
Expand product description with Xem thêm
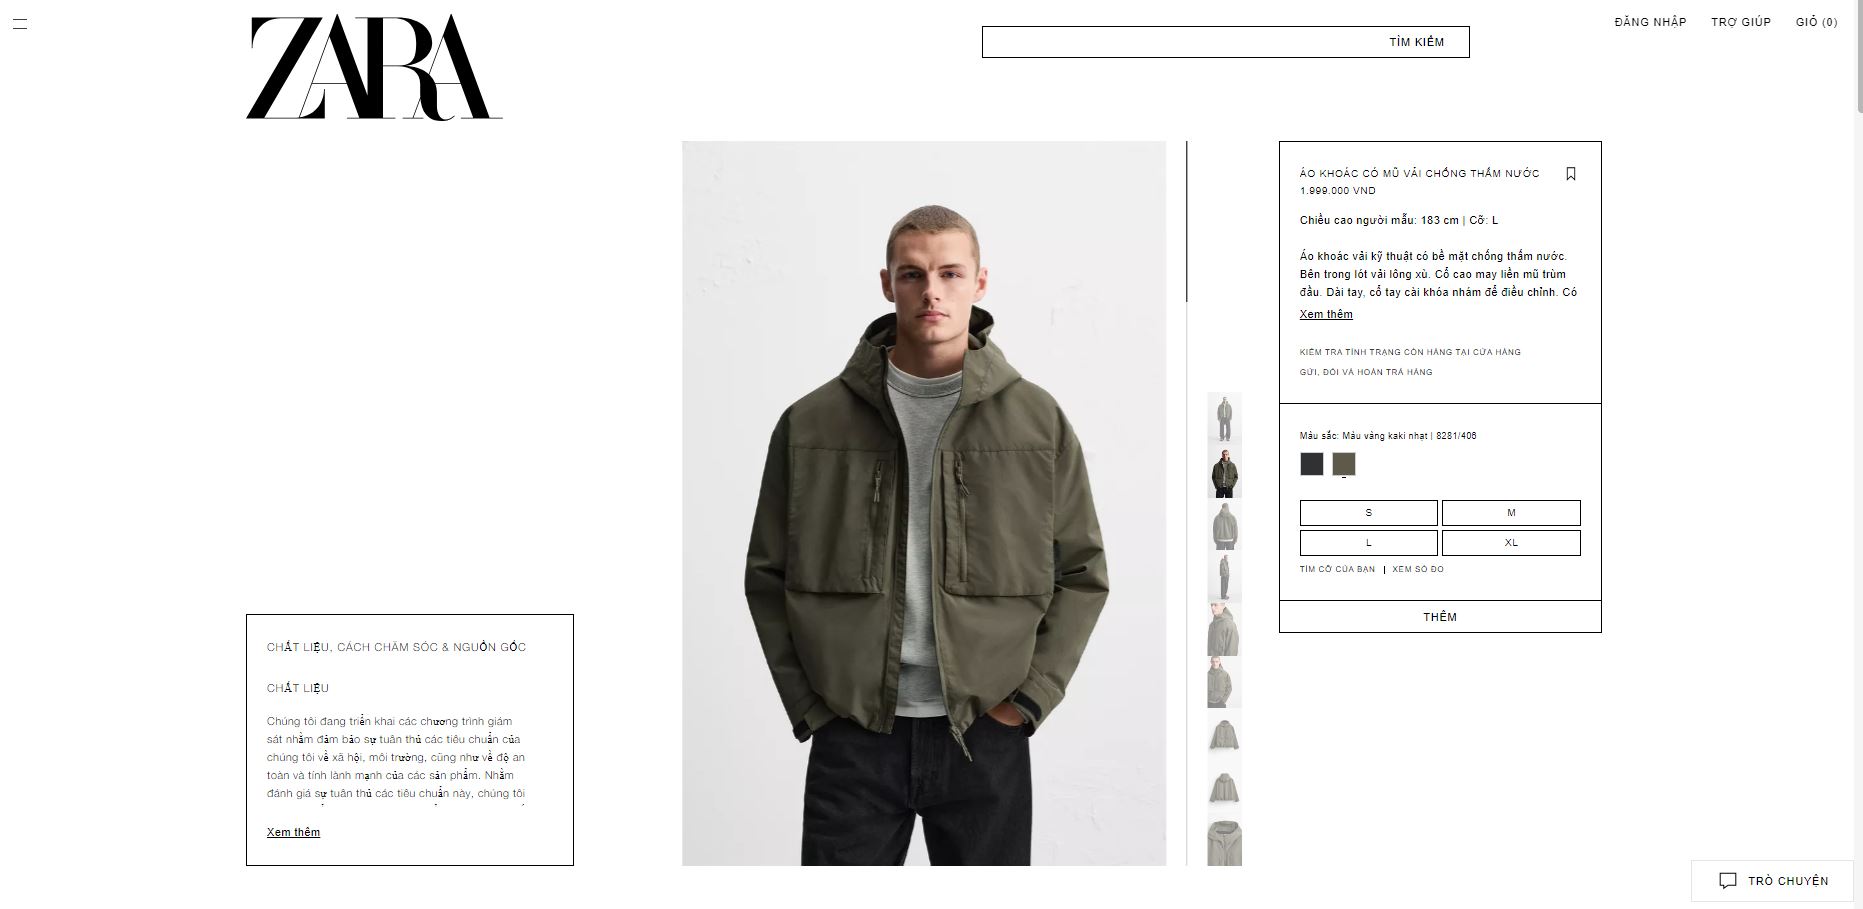1326,314
